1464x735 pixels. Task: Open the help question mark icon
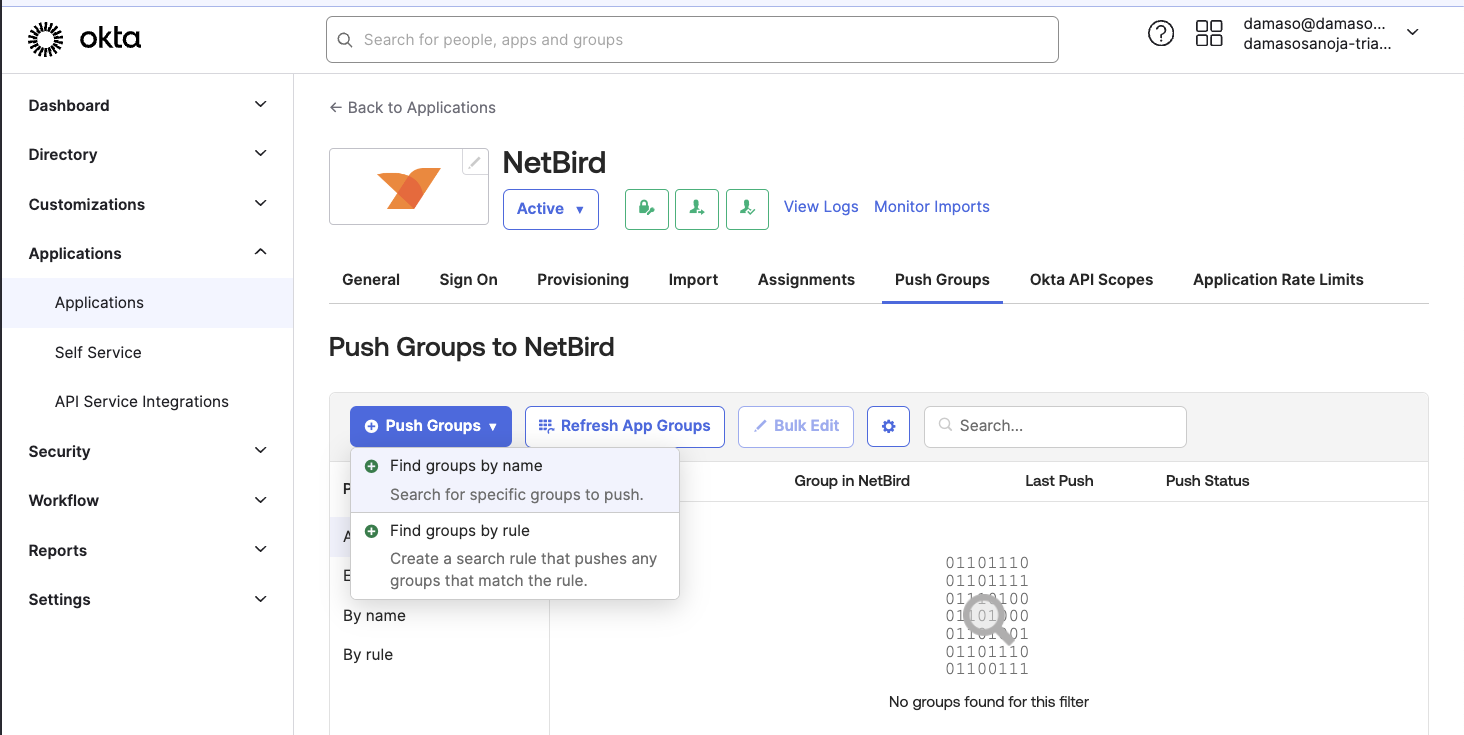[1161, 33]
